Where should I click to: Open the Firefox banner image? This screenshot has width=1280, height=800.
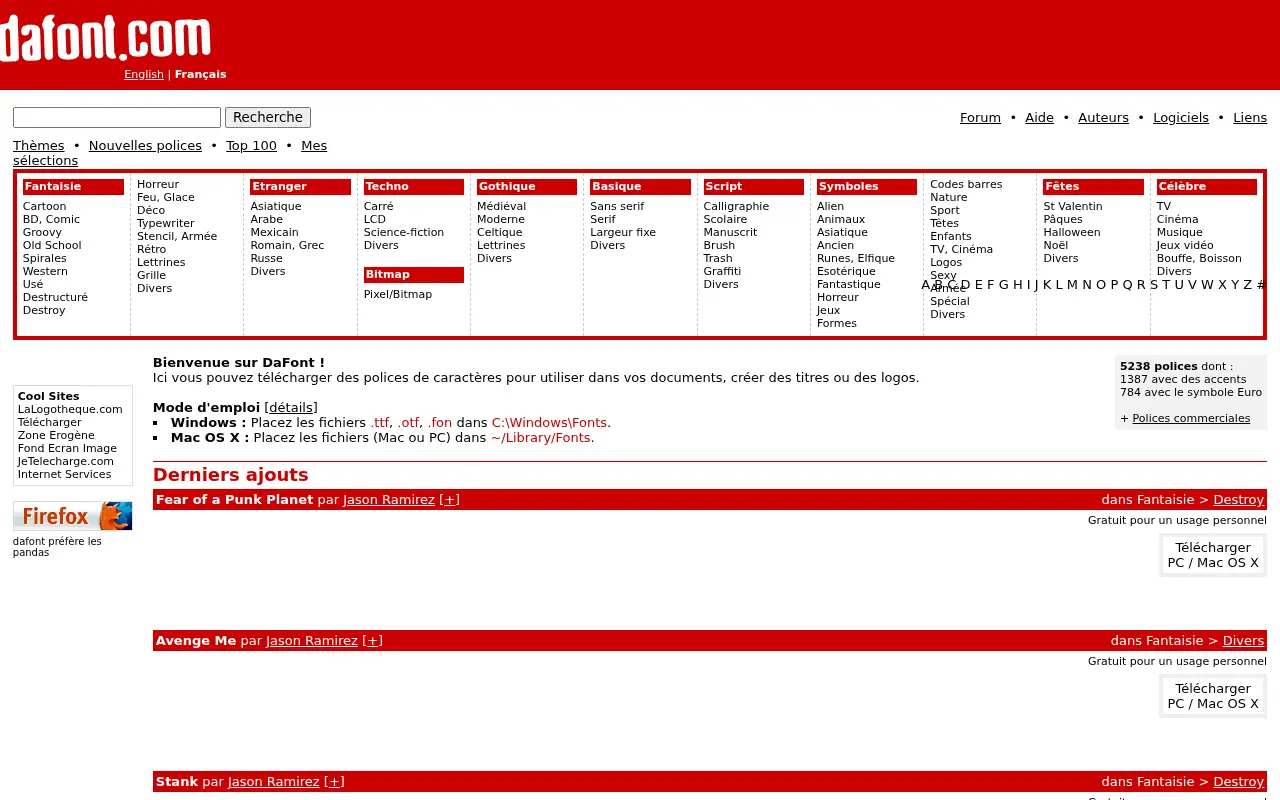[x=73, y=516]
